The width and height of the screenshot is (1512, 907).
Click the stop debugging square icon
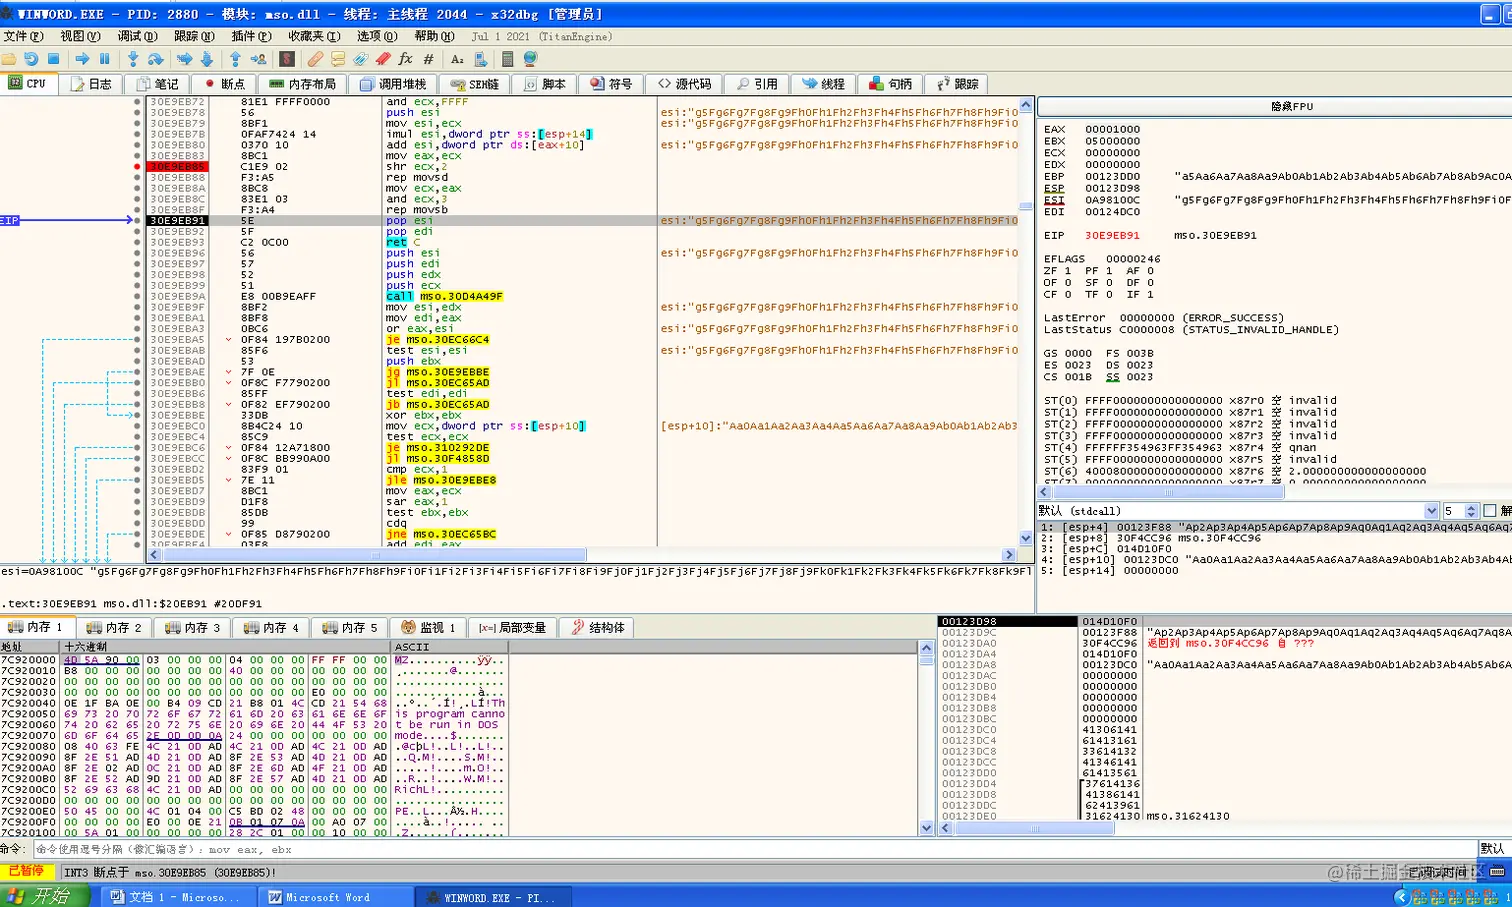click(54, 59)
